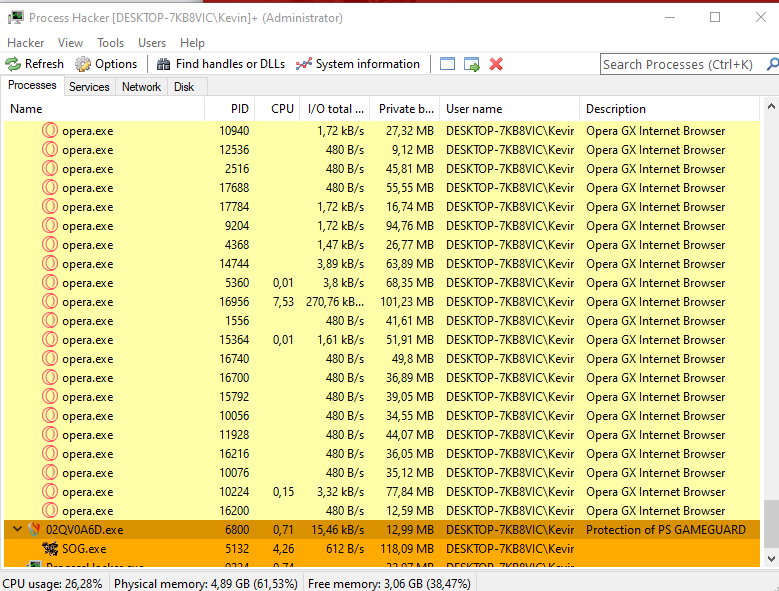Click CPU usage status bar entry

click(53, 583)
